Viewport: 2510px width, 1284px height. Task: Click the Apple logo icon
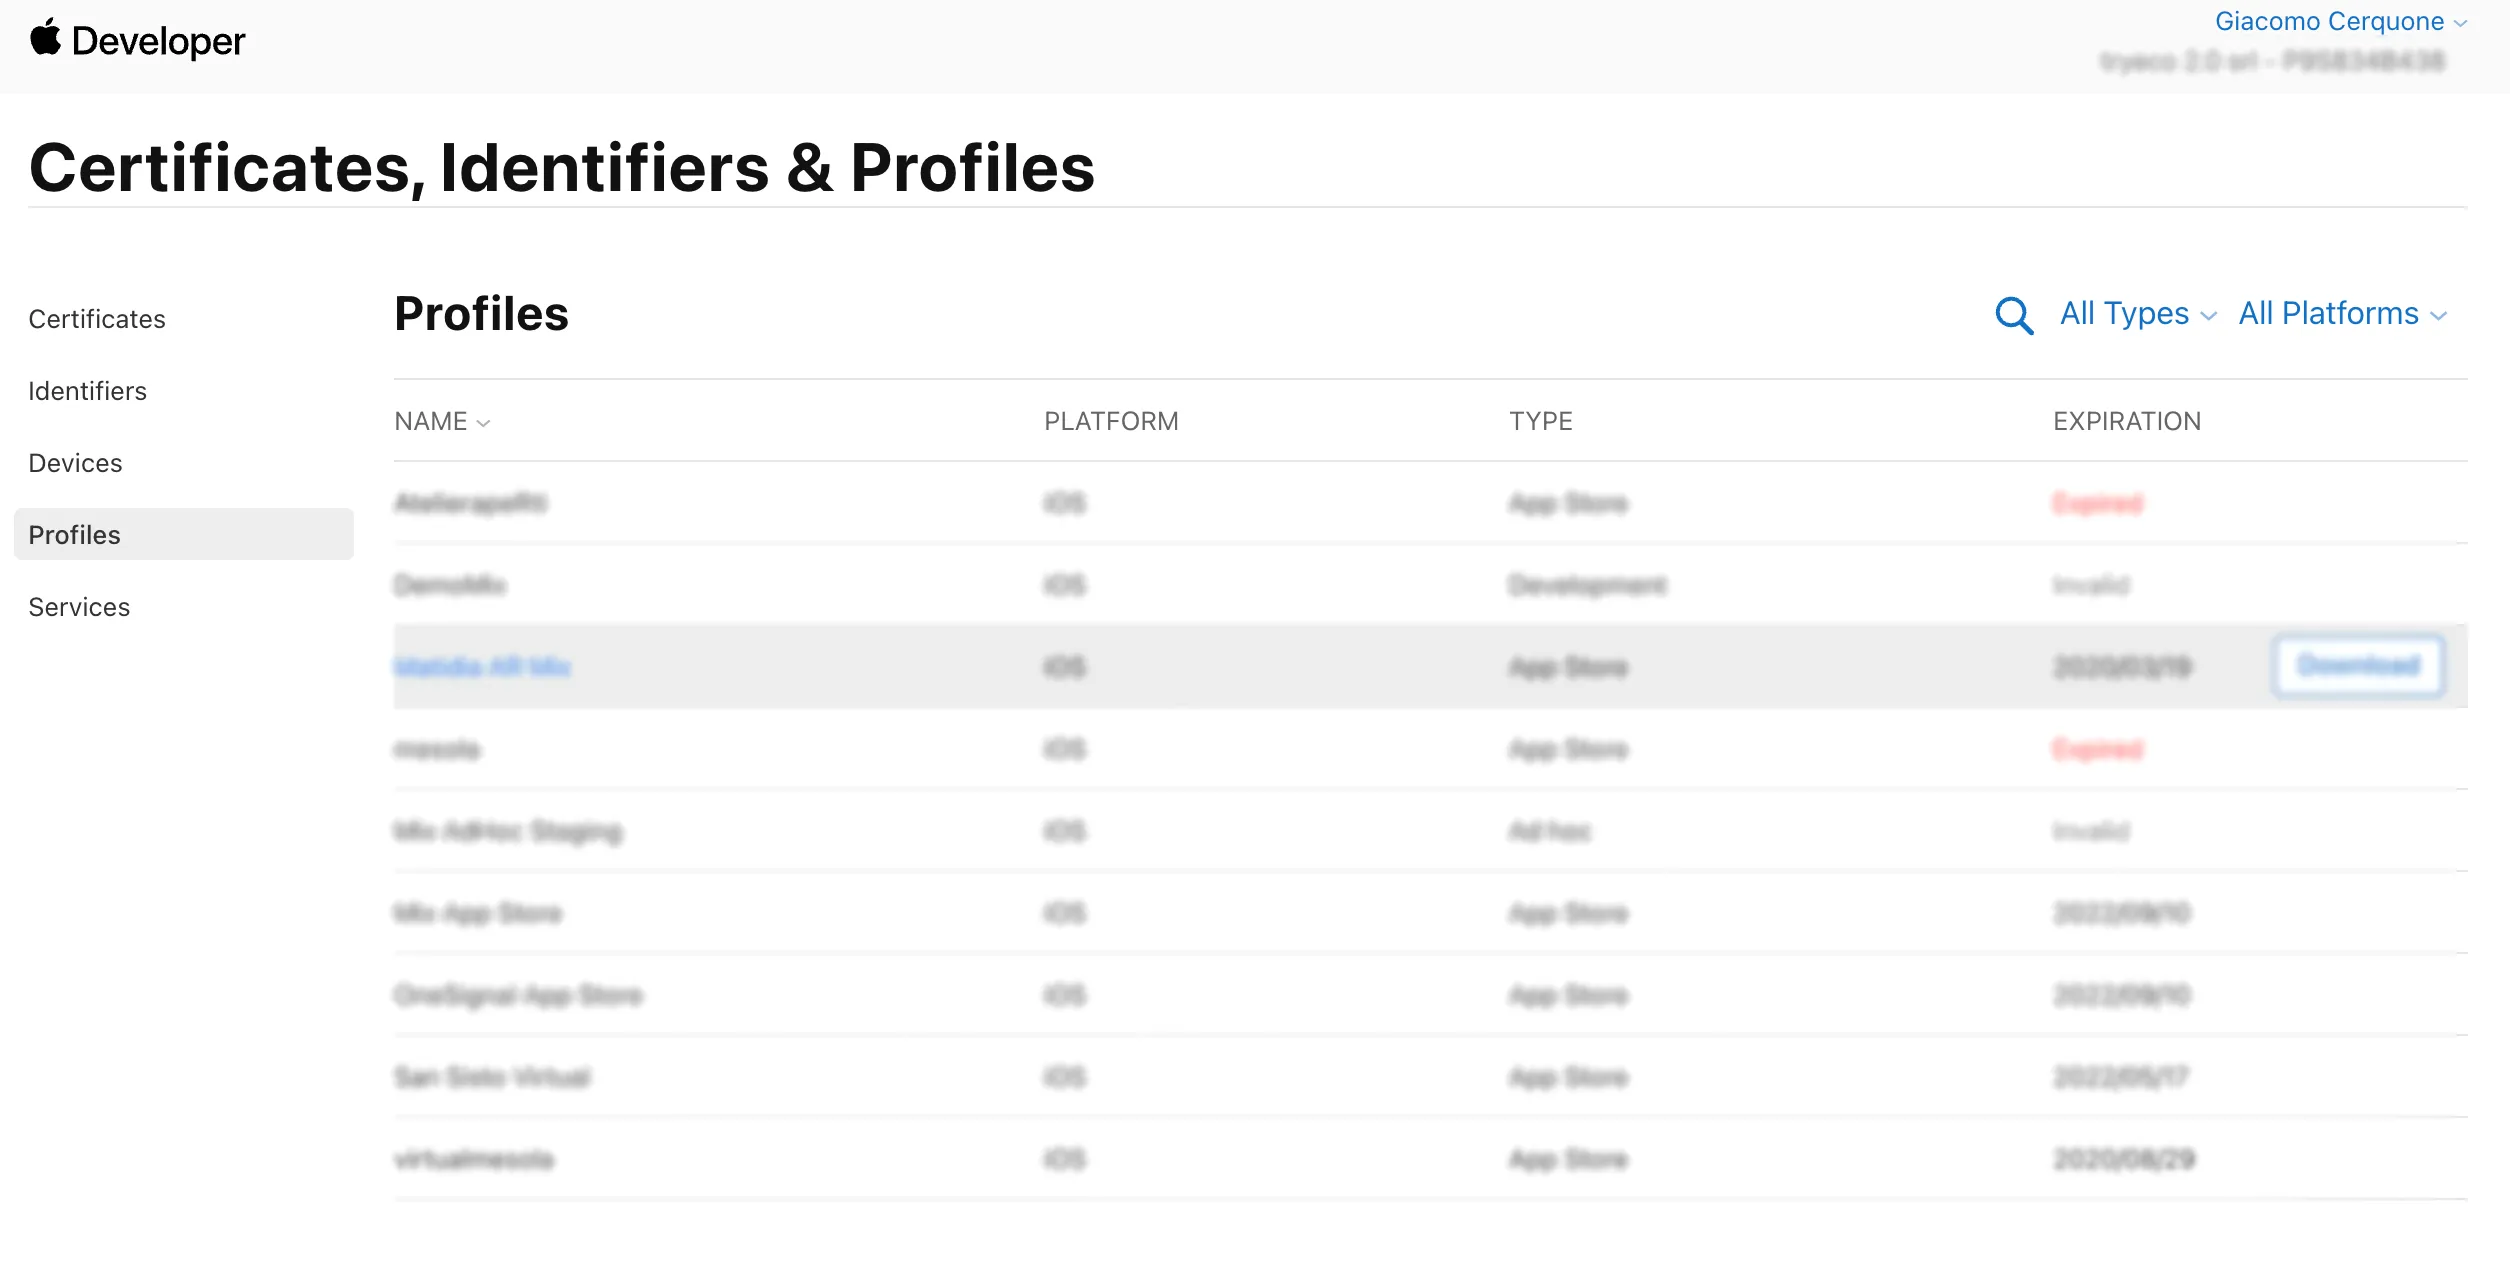point(47,40)
